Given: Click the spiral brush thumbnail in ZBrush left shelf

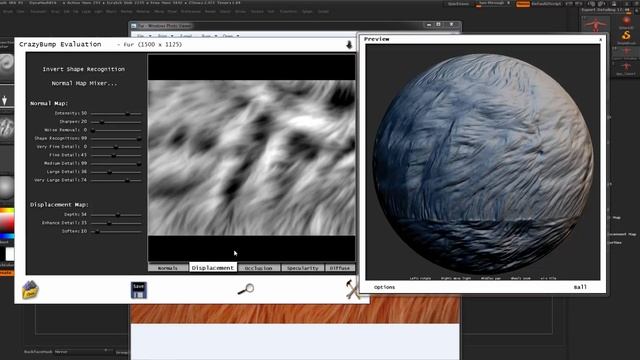Looking at the screenshot, I should tap(7, 65).
